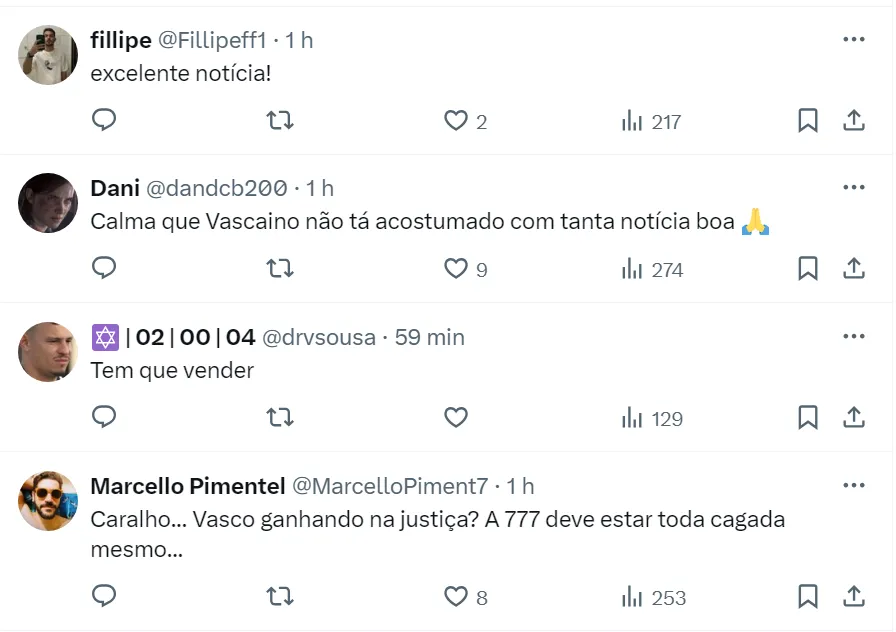896x632 pixels.
Task: Share Marcello Pimentel's tweet
Action: coord(854,597)
